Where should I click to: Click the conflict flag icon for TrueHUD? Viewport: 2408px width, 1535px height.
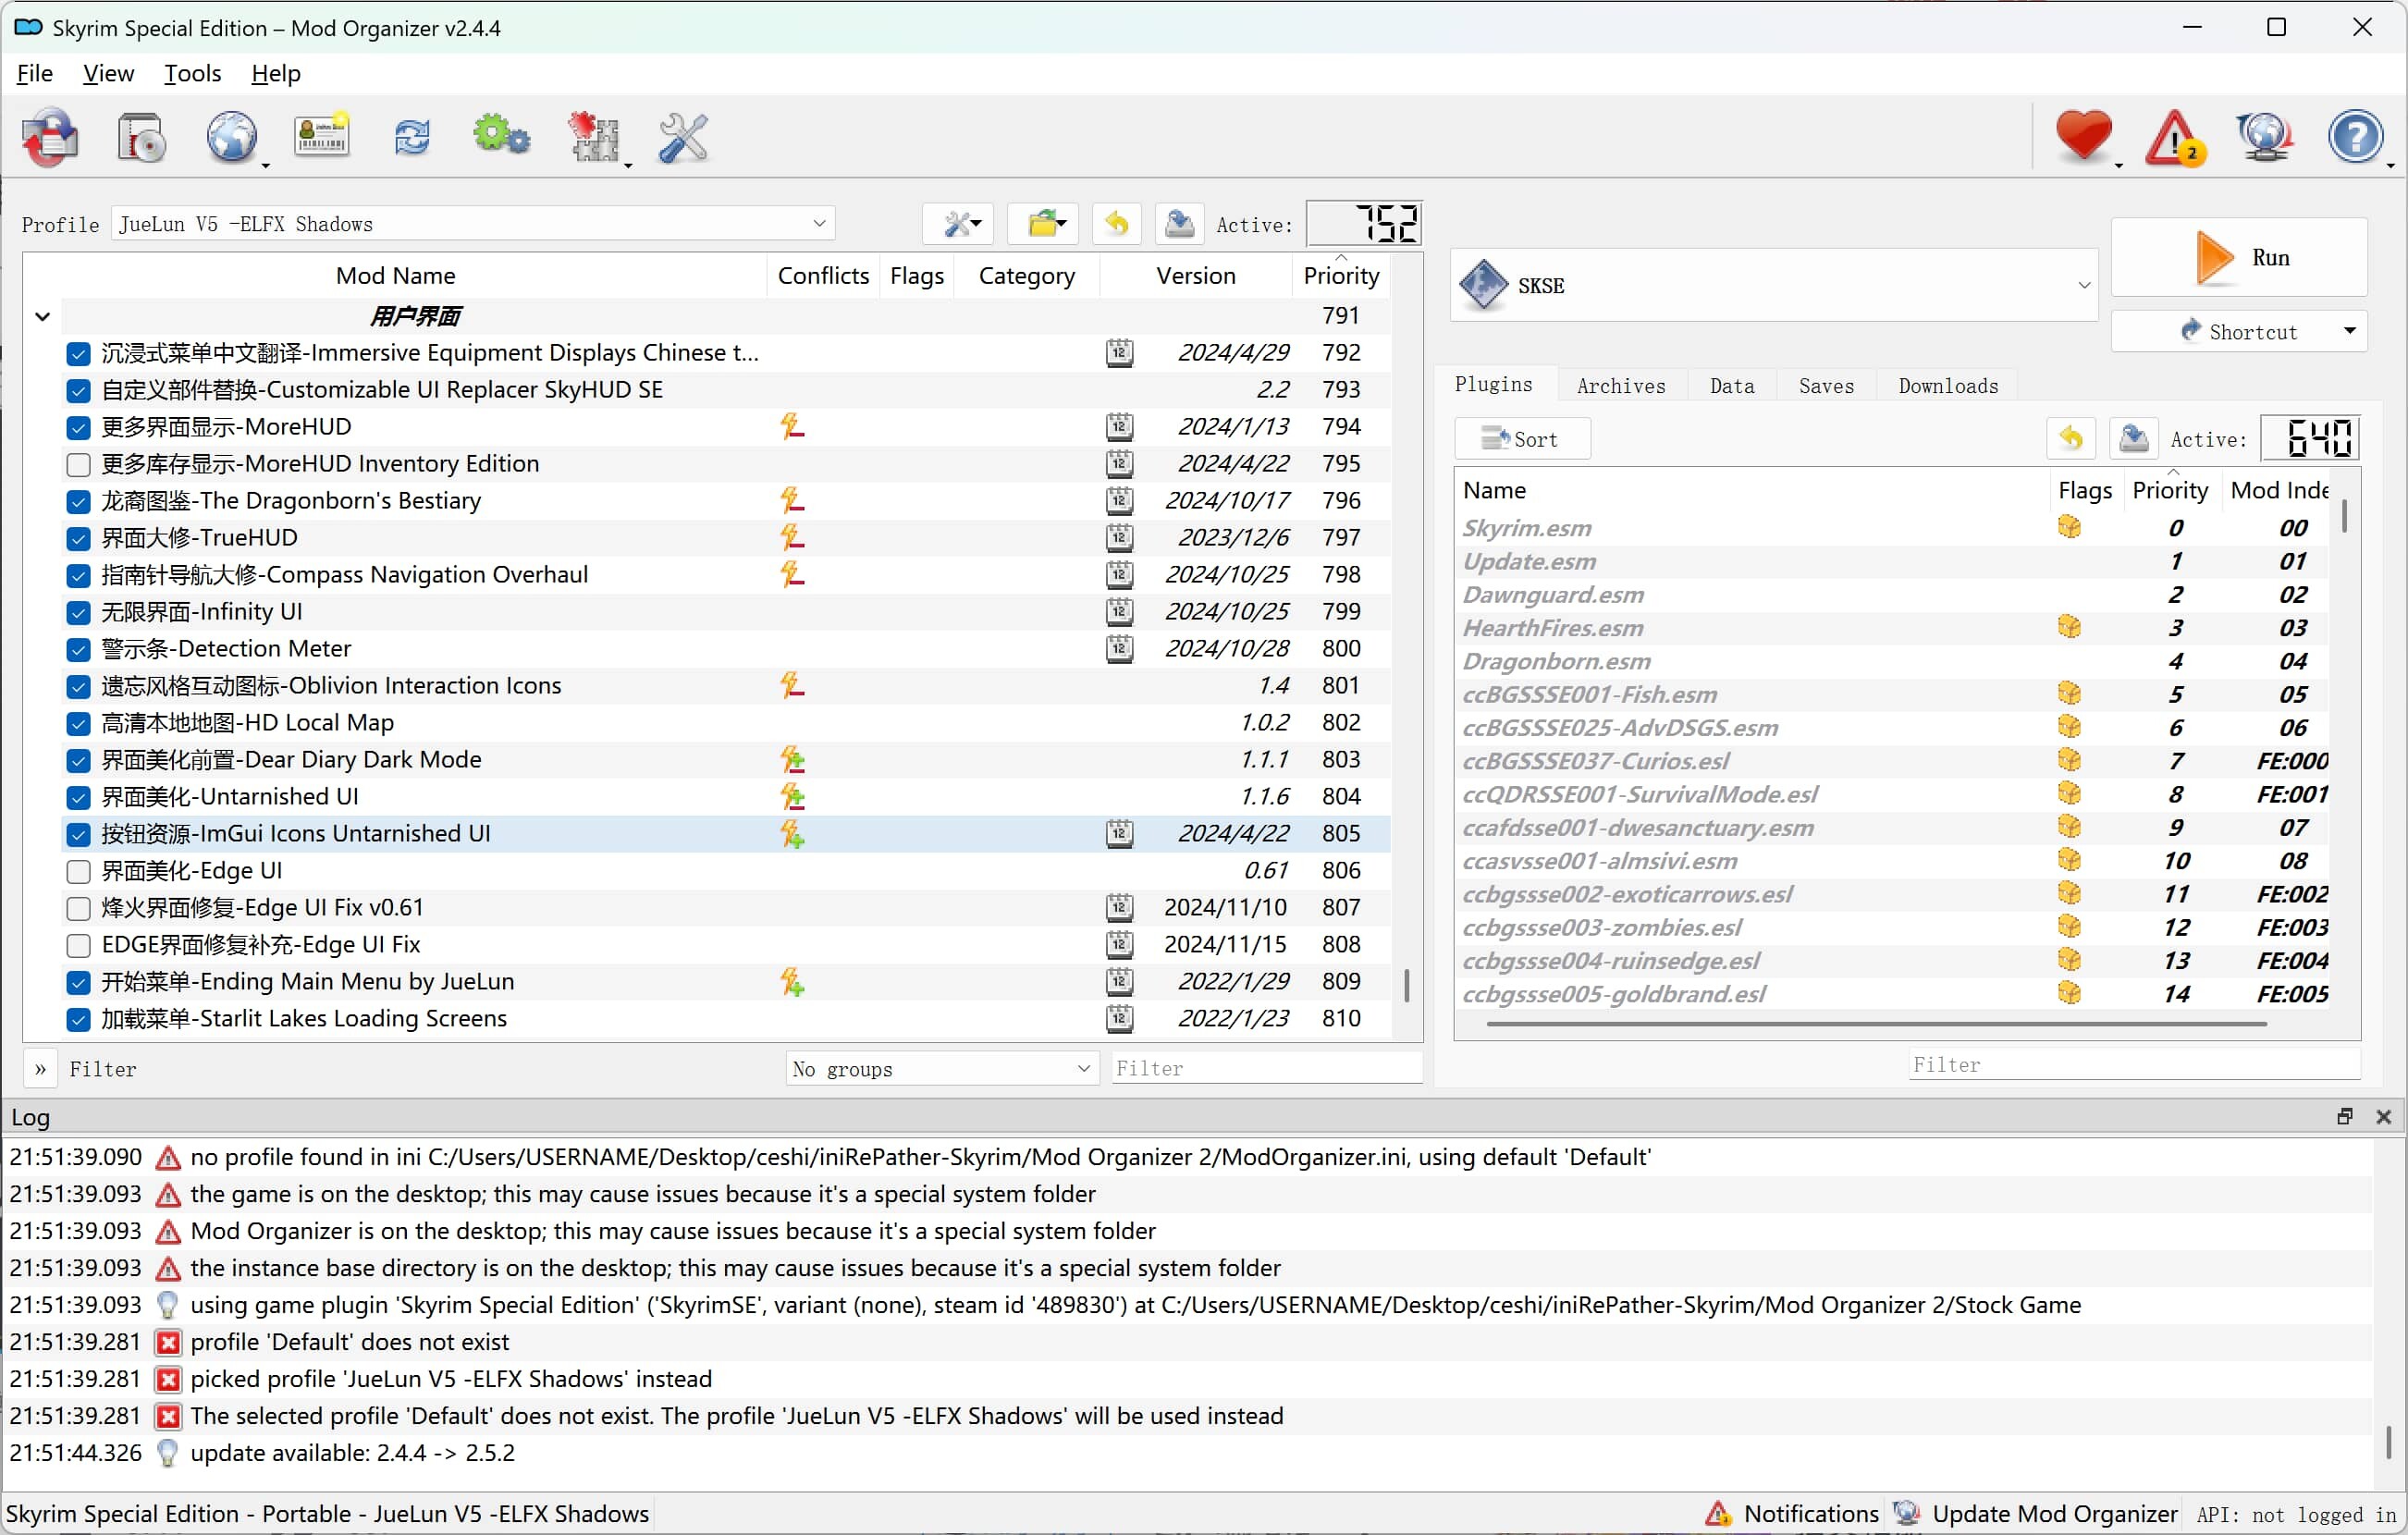click(x=792, y=538)
